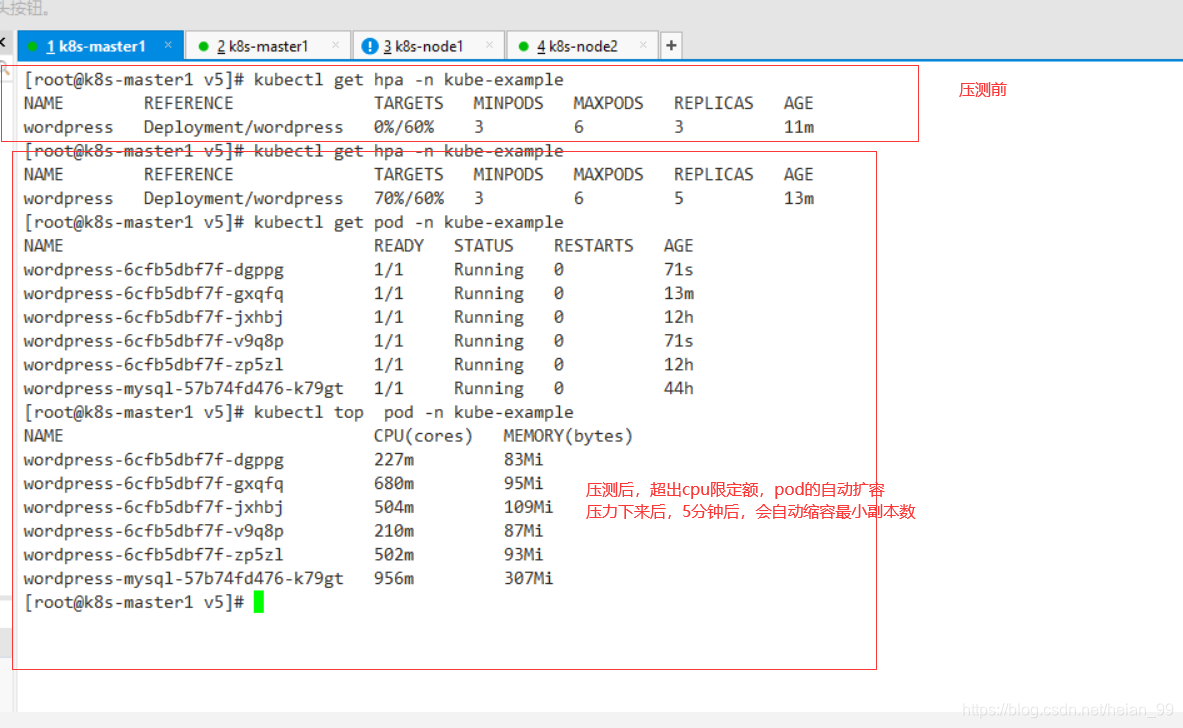The image size is (1183, 728).
Task: Click the MEMORY(bytes) column header
Action: (568, 436)
